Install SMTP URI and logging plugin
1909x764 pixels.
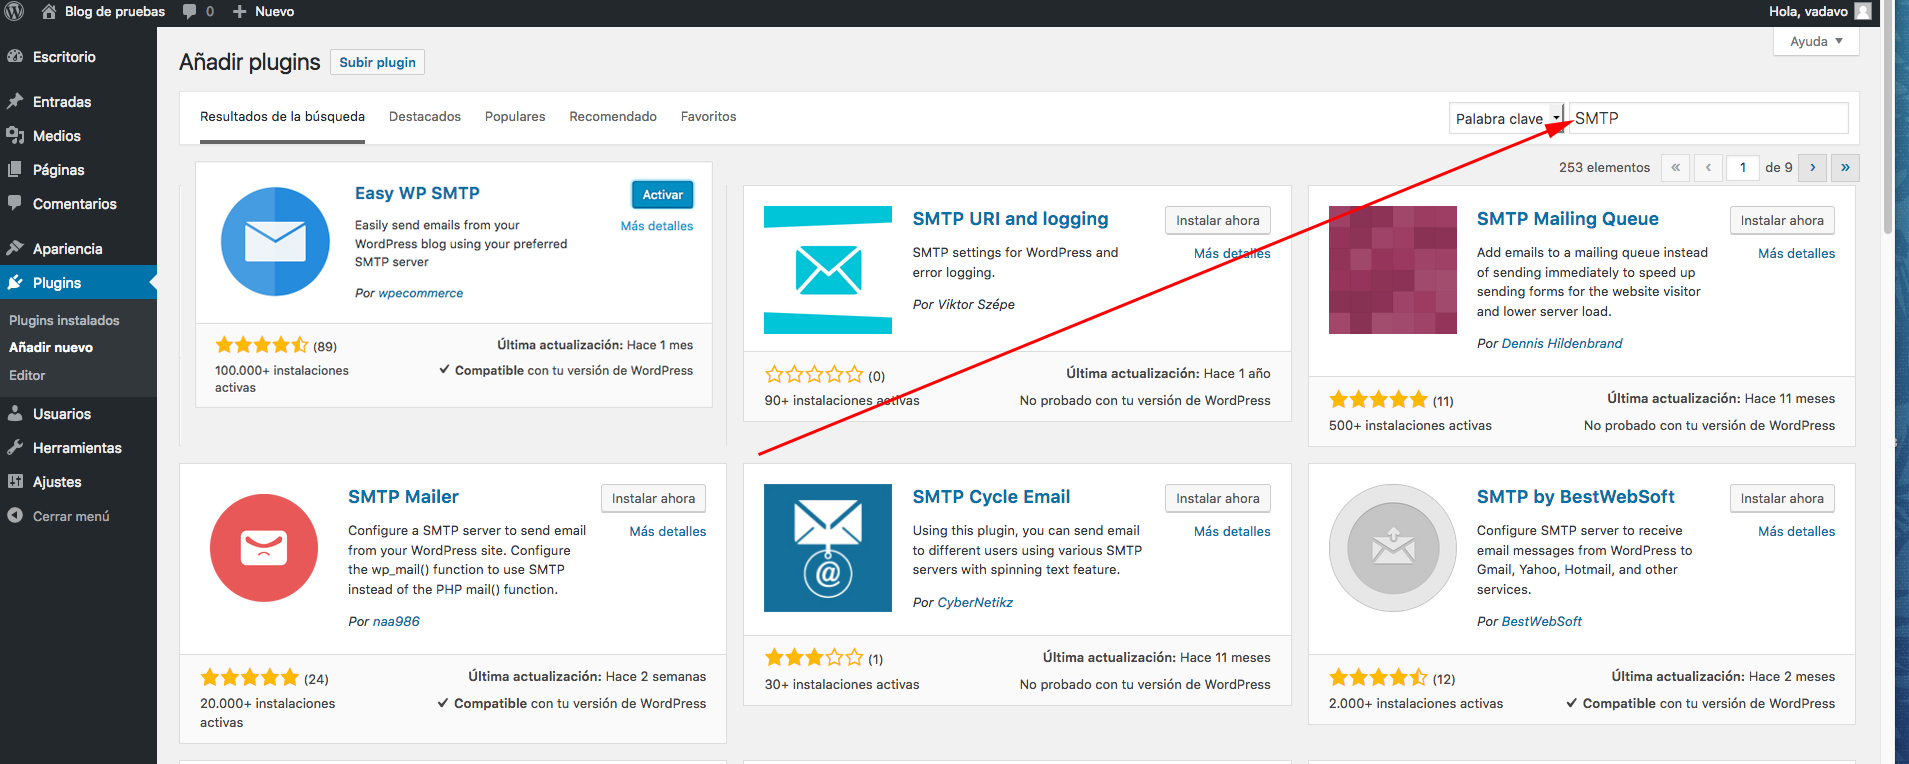tap(1218, 221)
